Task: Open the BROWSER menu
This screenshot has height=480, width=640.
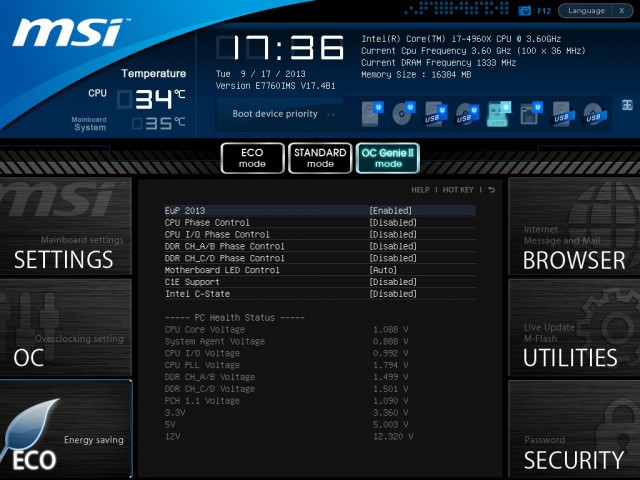Action: [574, 226]
